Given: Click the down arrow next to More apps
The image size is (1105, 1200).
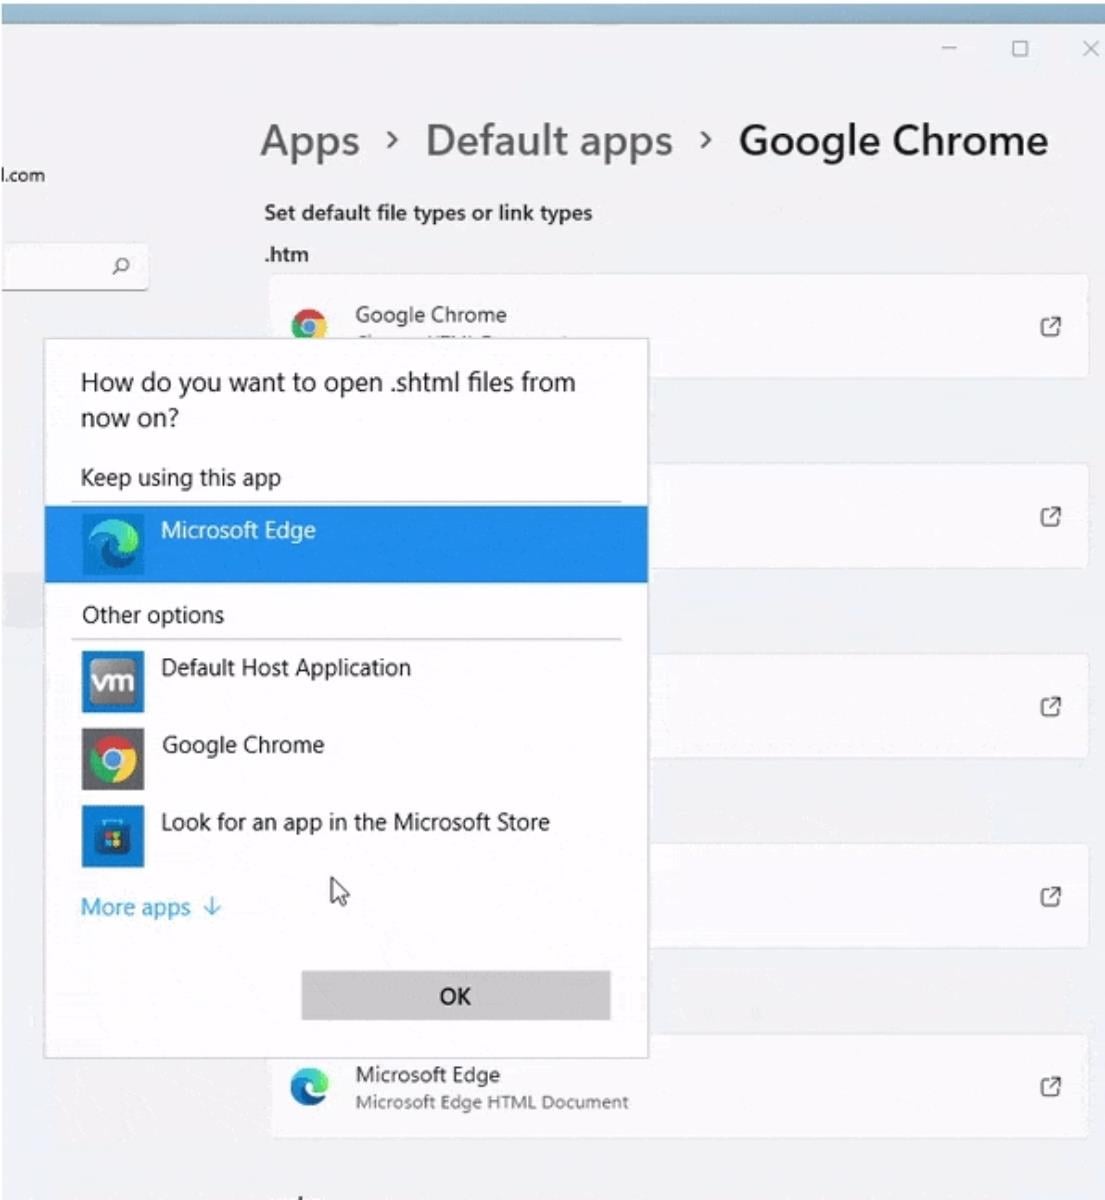Looking at the screenshot, I should pos(212,907).
